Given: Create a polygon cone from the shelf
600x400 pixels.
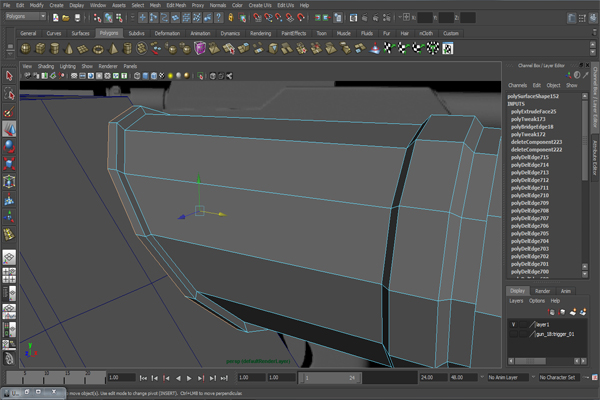Looking at the screenshot, I should pos(69,49).
